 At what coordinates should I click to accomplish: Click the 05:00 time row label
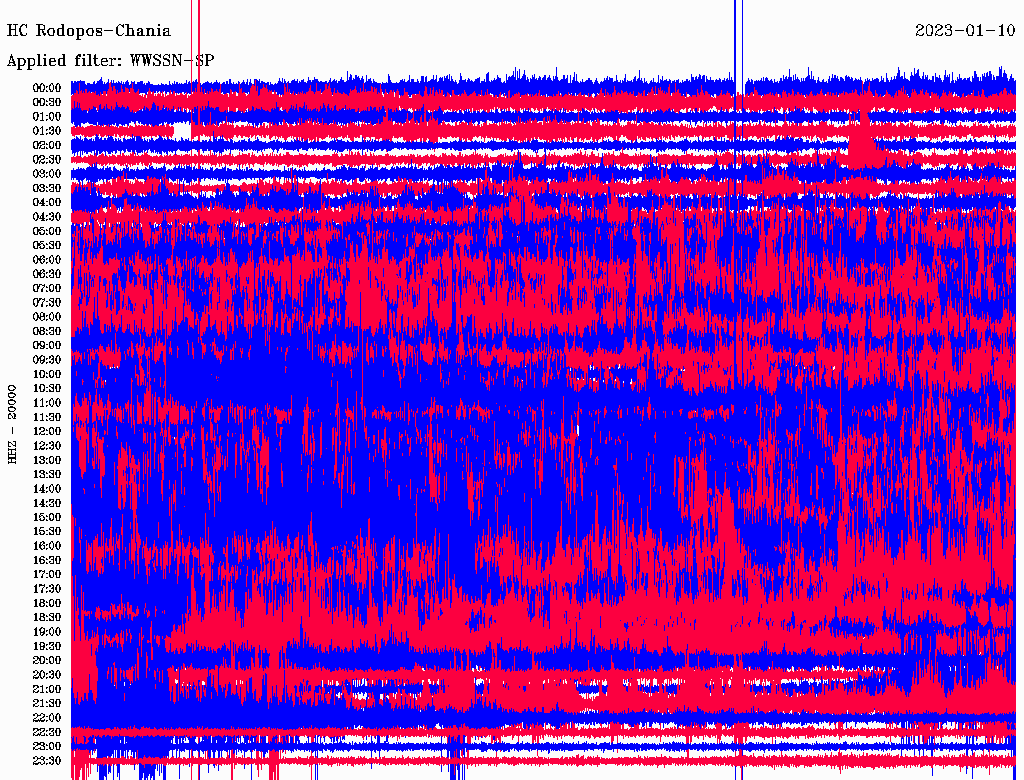(47, 231)
